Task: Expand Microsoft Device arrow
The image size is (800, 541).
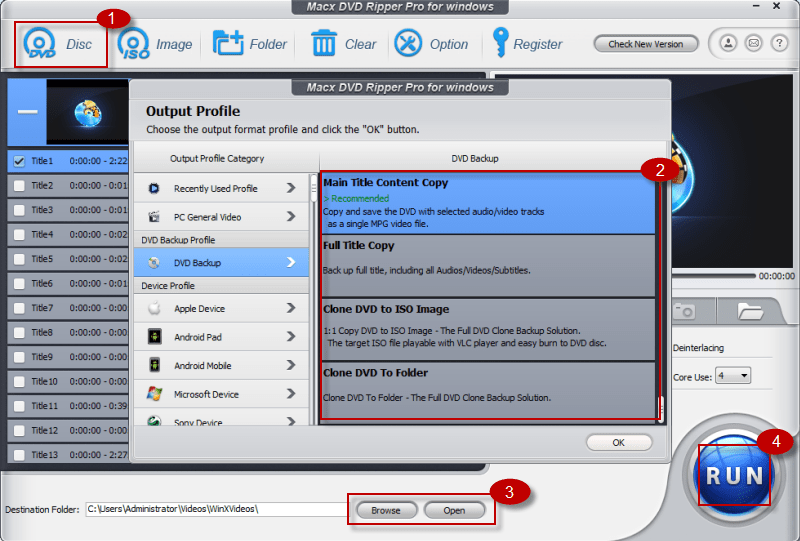Action: pos(291,394)
